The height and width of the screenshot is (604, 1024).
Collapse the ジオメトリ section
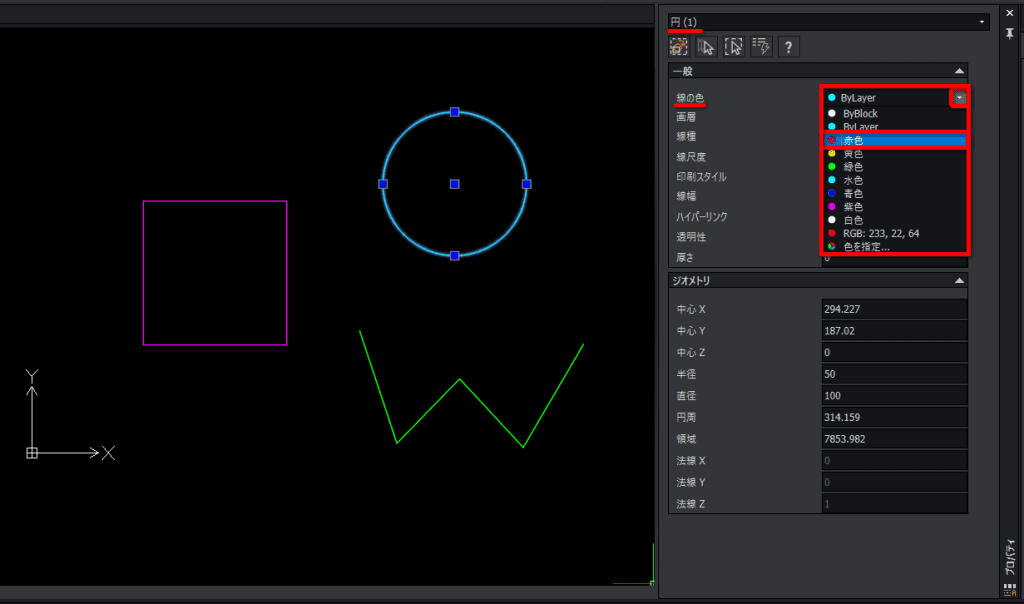point(959,281)
